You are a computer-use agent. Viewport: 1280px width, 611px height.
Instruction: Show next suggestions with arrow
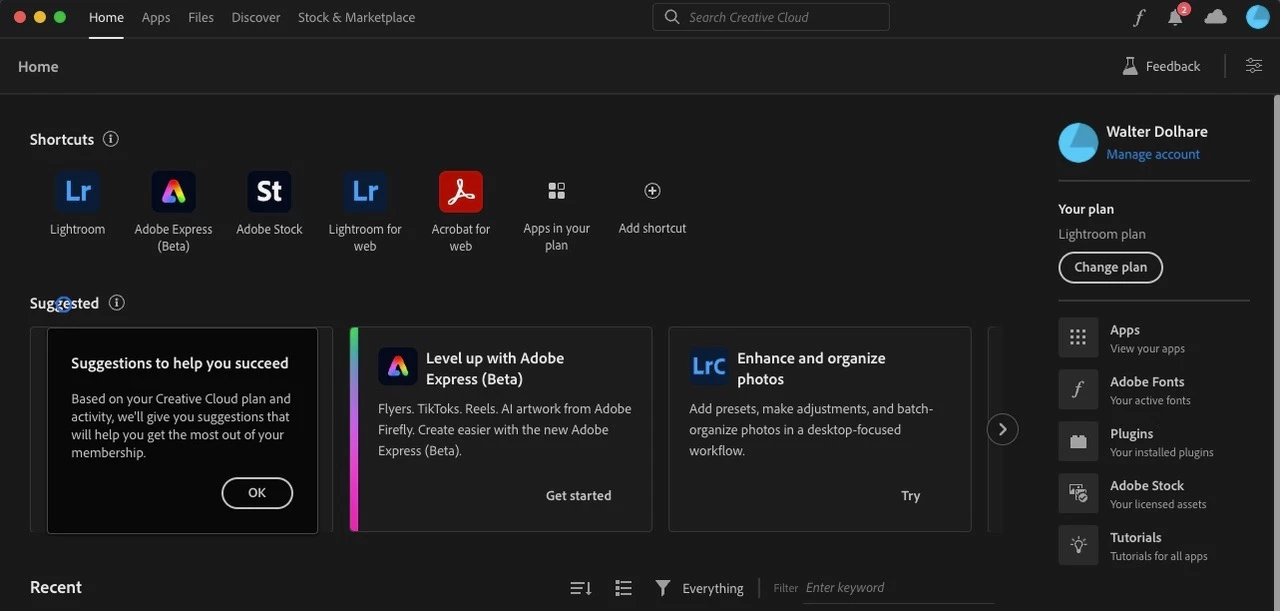pyautogui.click(x=1002, y=430)
